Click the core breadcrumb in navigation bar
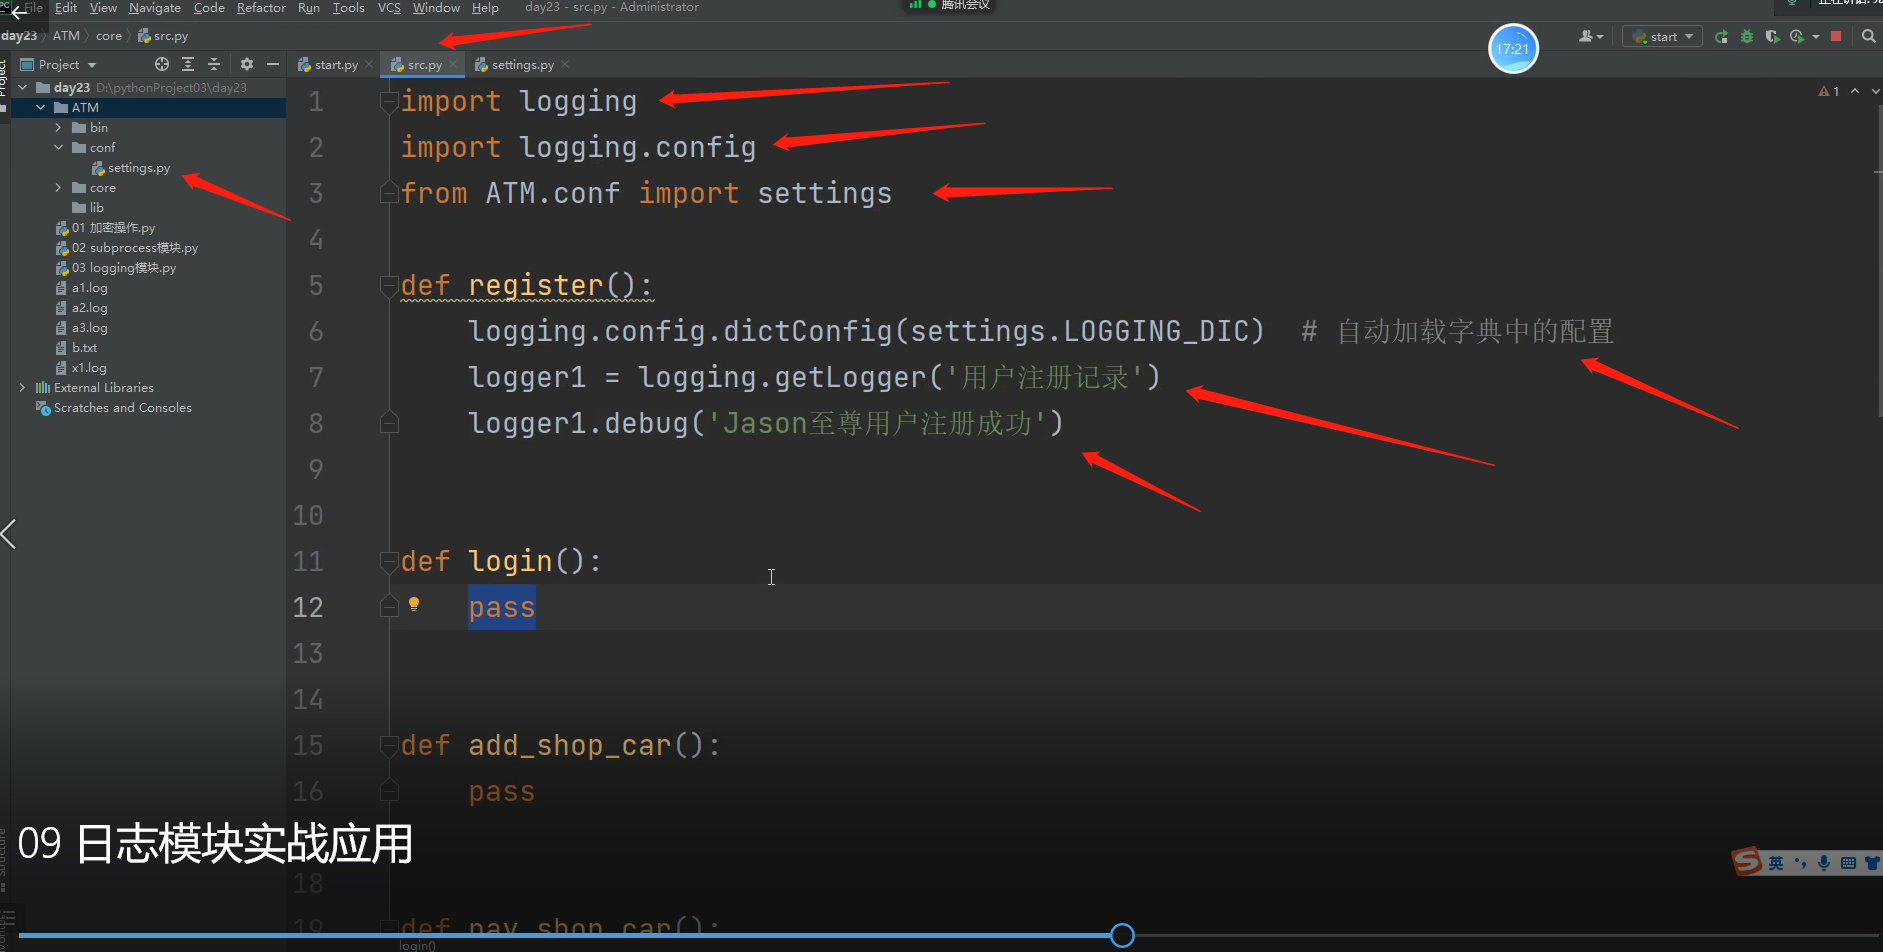 pyautogui.click(x=109, y=36)
